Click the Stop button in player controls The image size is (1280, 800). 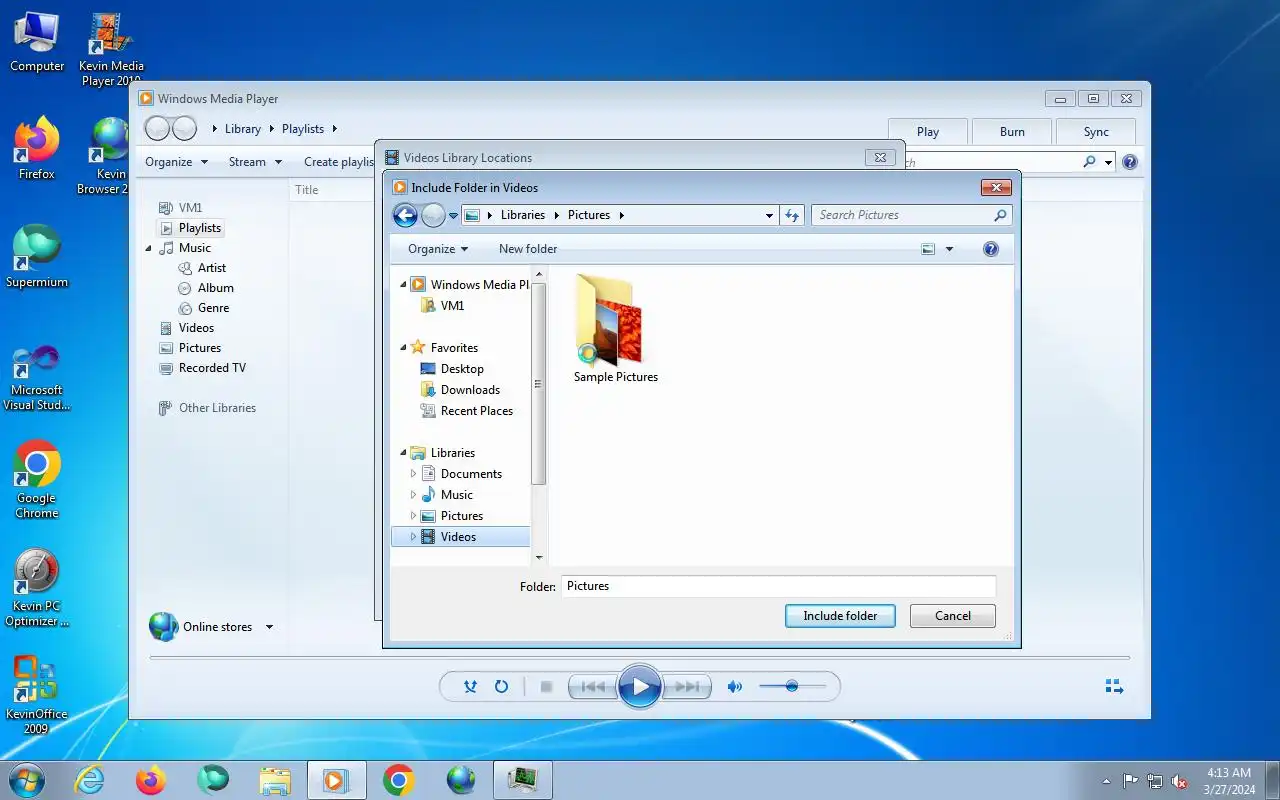(x=546, y=687)
